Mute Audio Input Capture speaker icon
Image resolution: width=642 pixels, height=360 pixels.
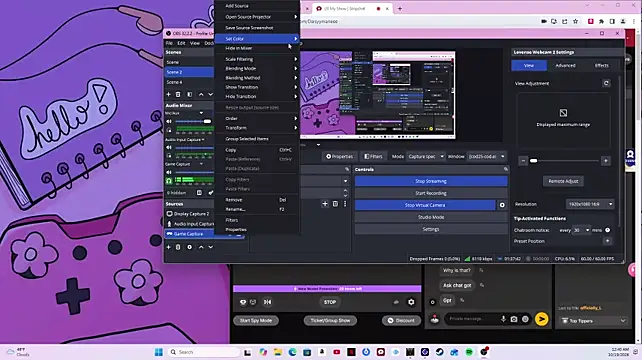[169, 147]
